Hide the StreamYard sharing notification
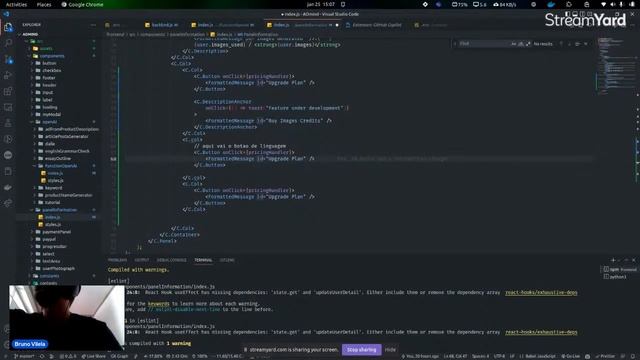 click(390, 350)
